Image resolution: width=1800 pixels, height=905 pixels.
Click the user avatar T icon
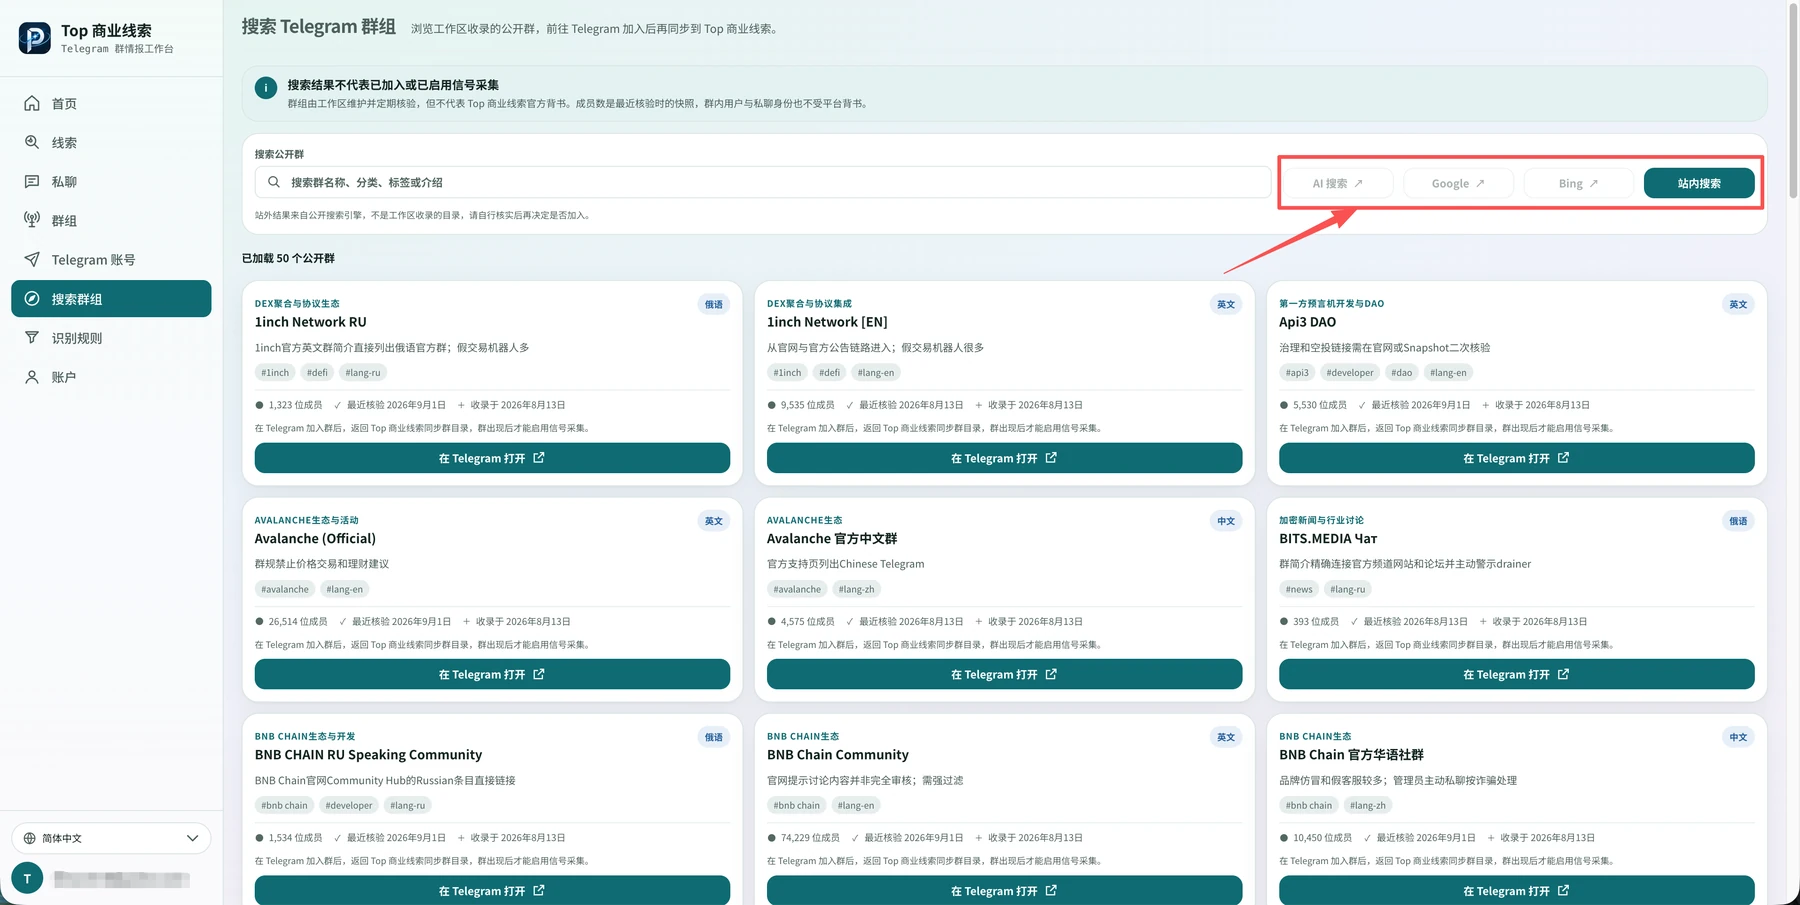pos(27,878)
